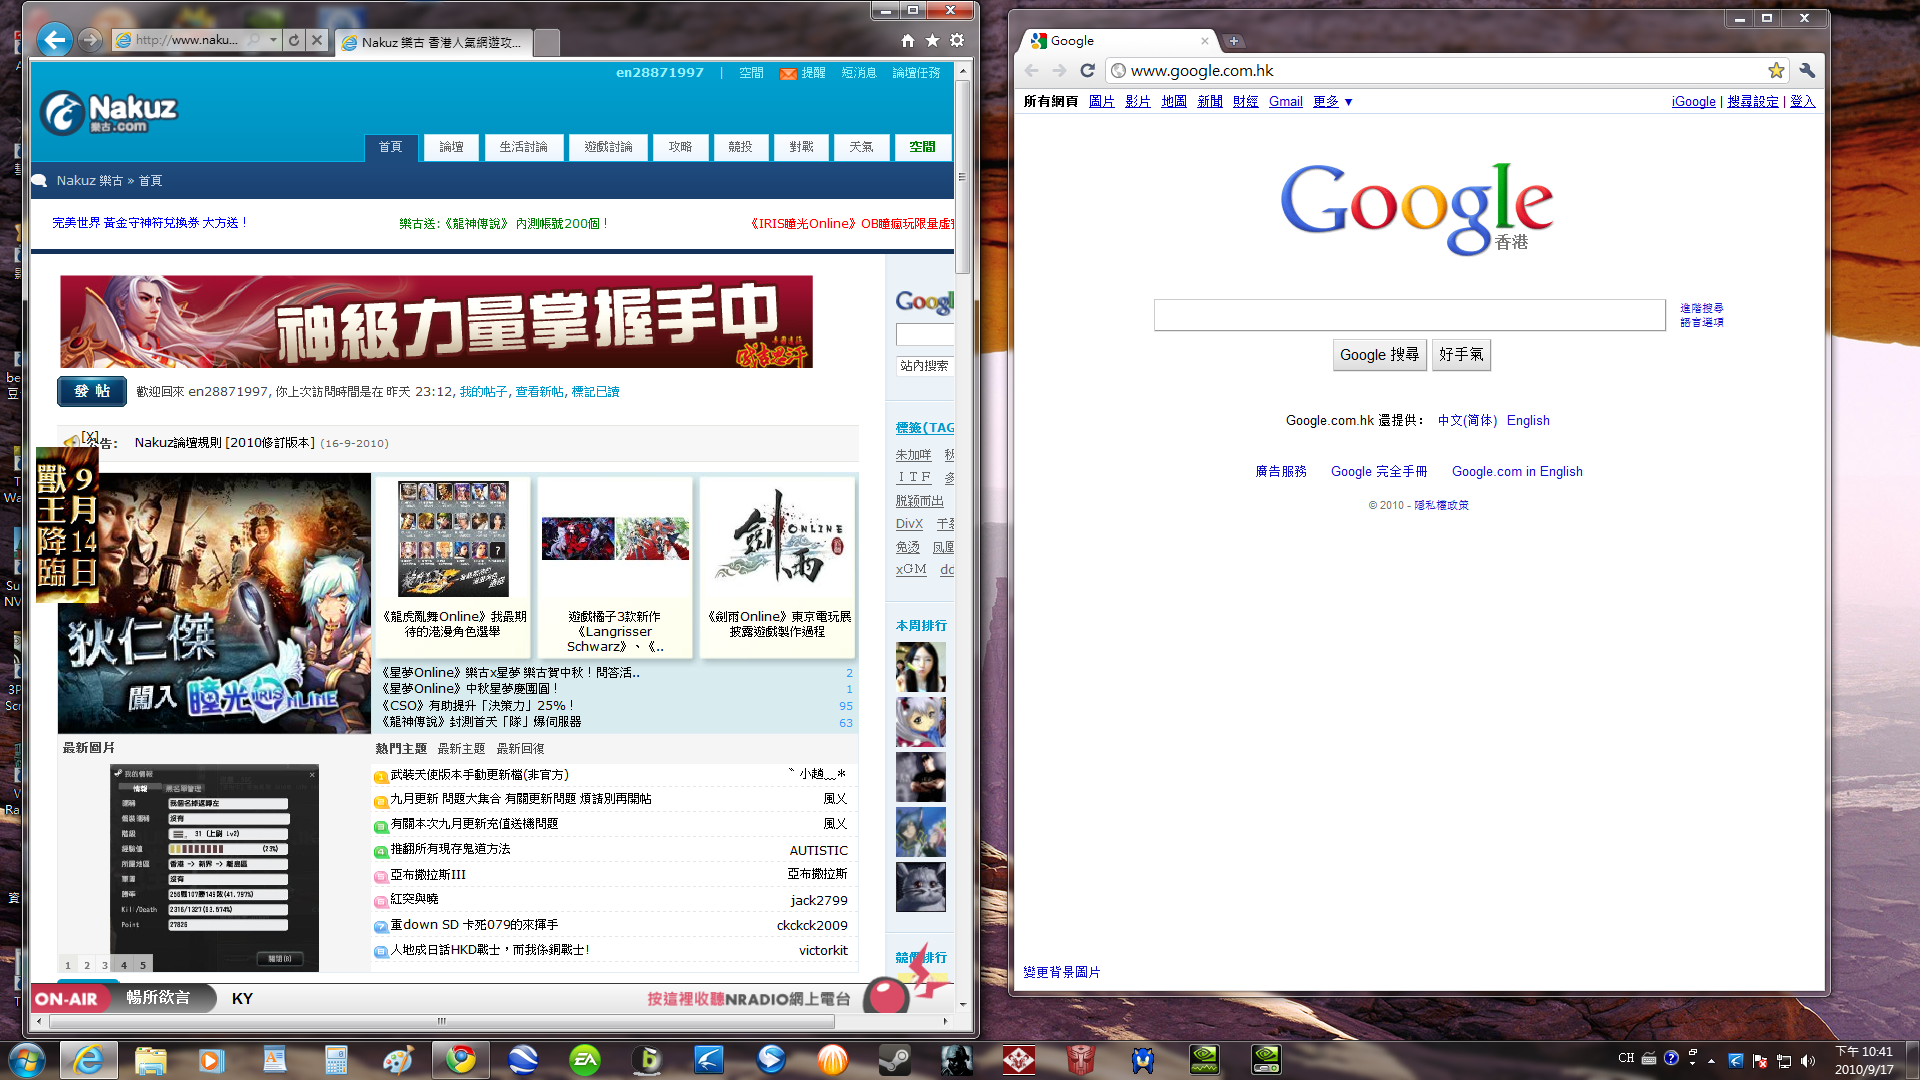
Task: Open Steam from the taskbar
Action: (894, 1059)
